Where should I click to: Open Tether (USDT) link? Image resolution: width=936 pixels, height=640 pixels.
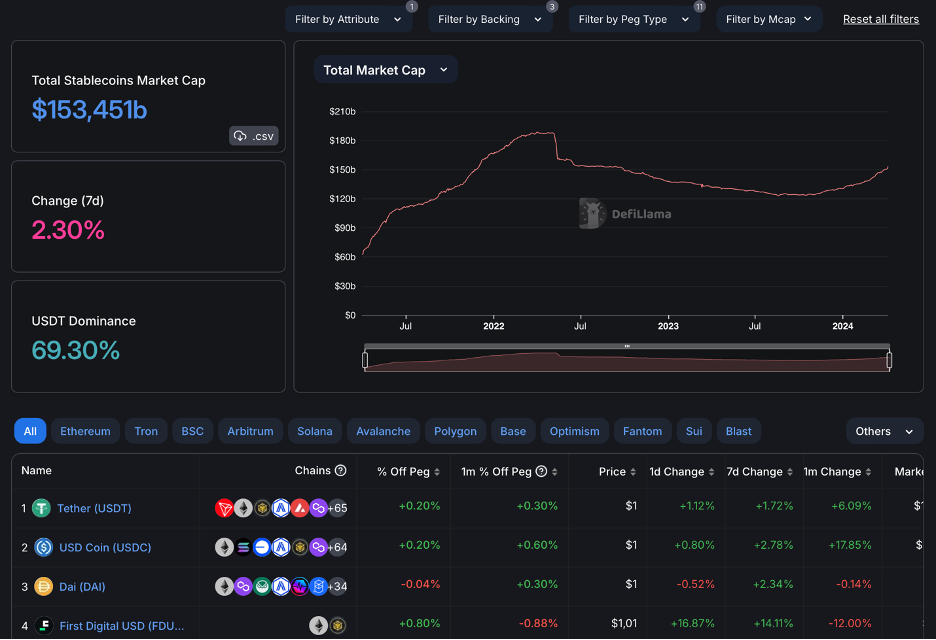94,508
